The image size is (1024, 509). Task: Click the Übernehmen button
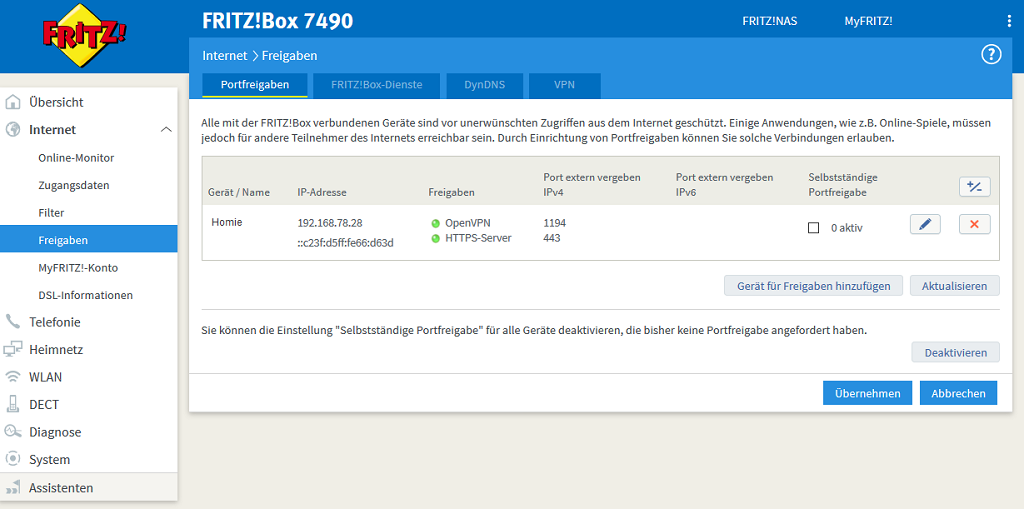[x=867, y=393]
